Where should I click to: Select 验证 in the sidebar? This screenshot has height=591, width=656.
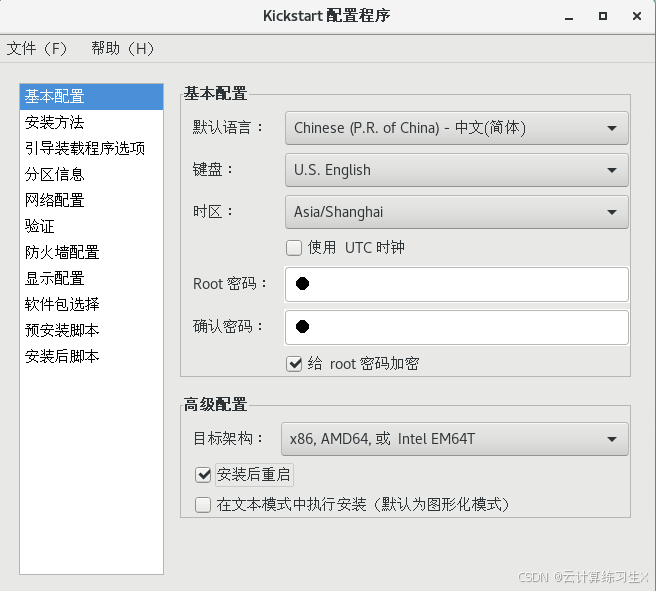click(x=91, y=226)
